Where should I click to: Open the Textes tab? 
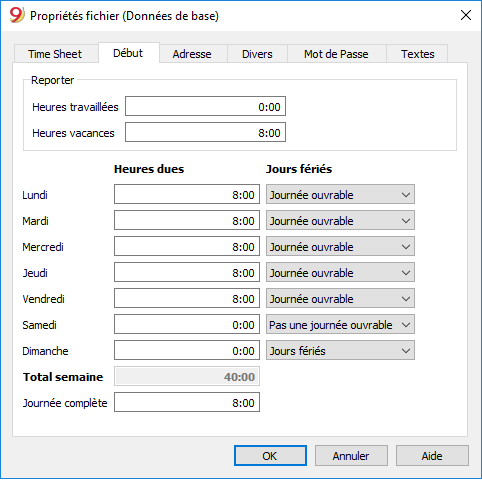[x=418, y=54]
